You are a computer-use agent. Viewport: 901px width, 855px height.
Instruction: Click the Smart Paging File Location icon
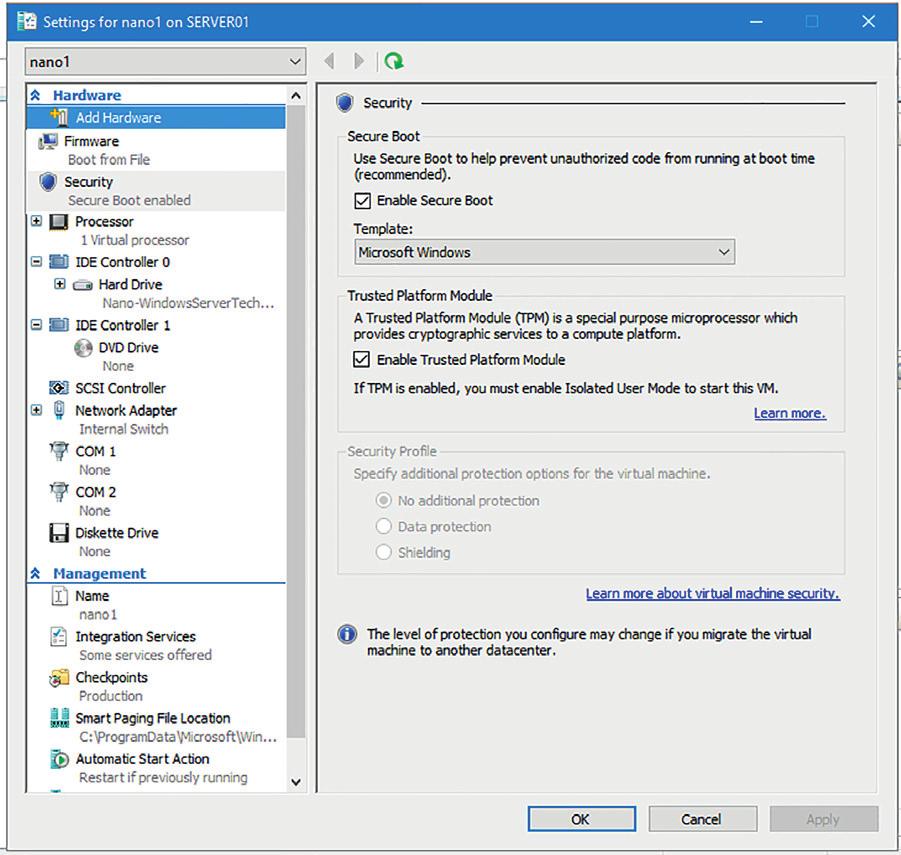tap(59, 718)
